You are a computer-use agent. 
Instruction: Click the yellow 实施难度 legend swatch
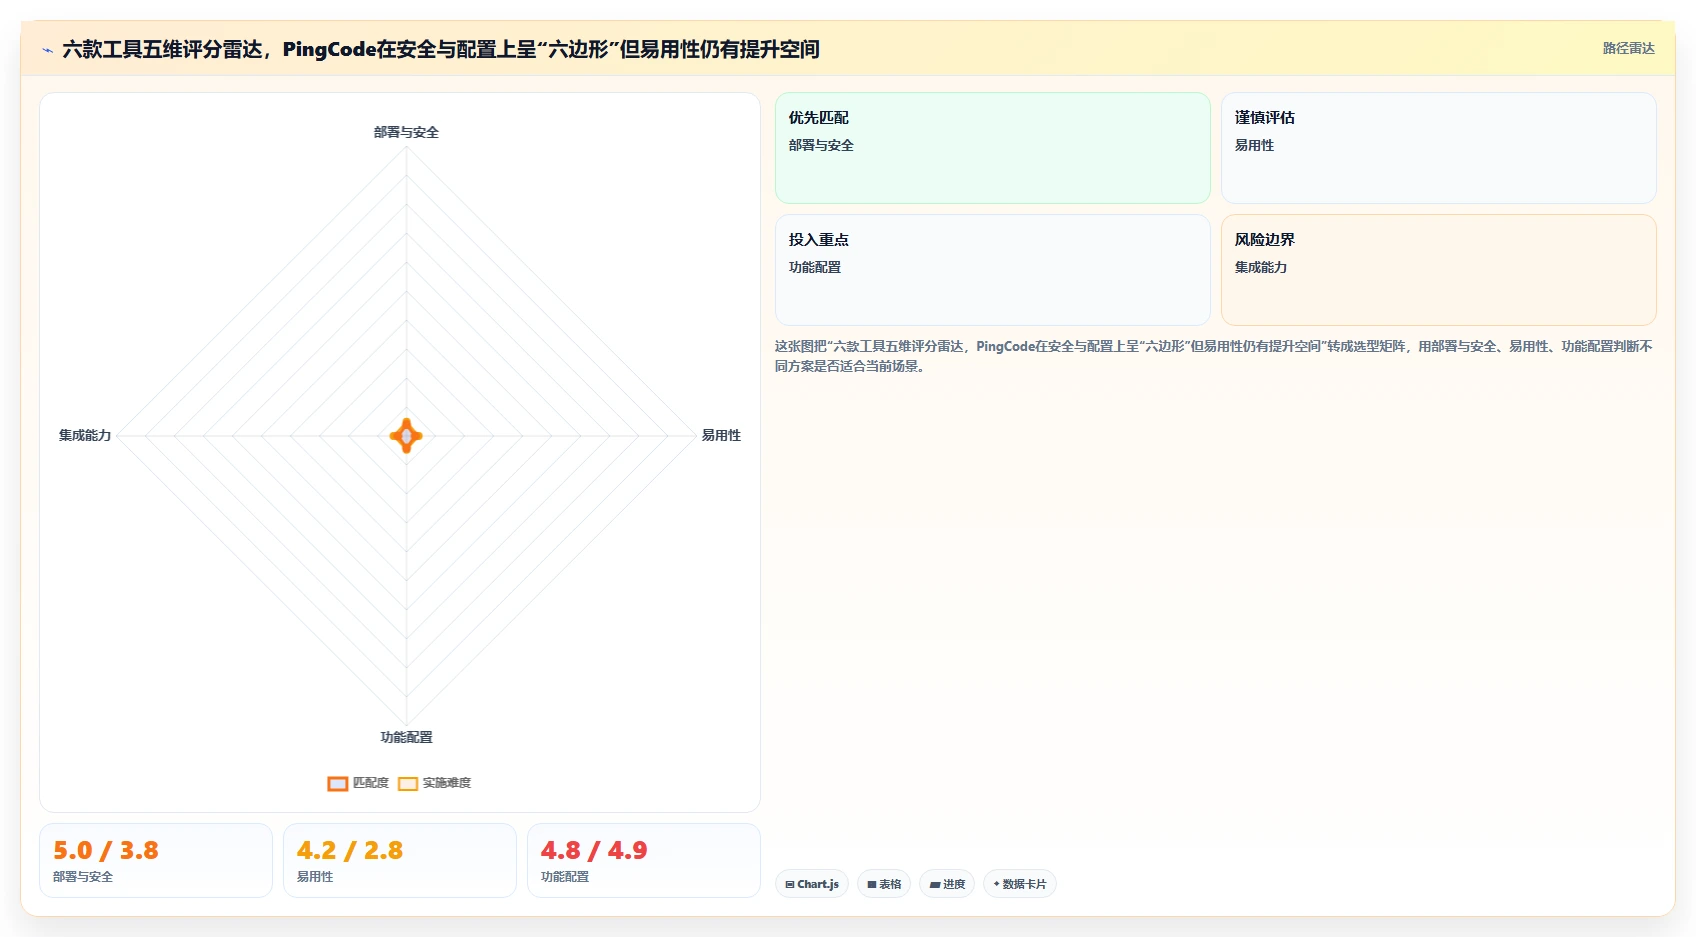[x=408, y=784]
